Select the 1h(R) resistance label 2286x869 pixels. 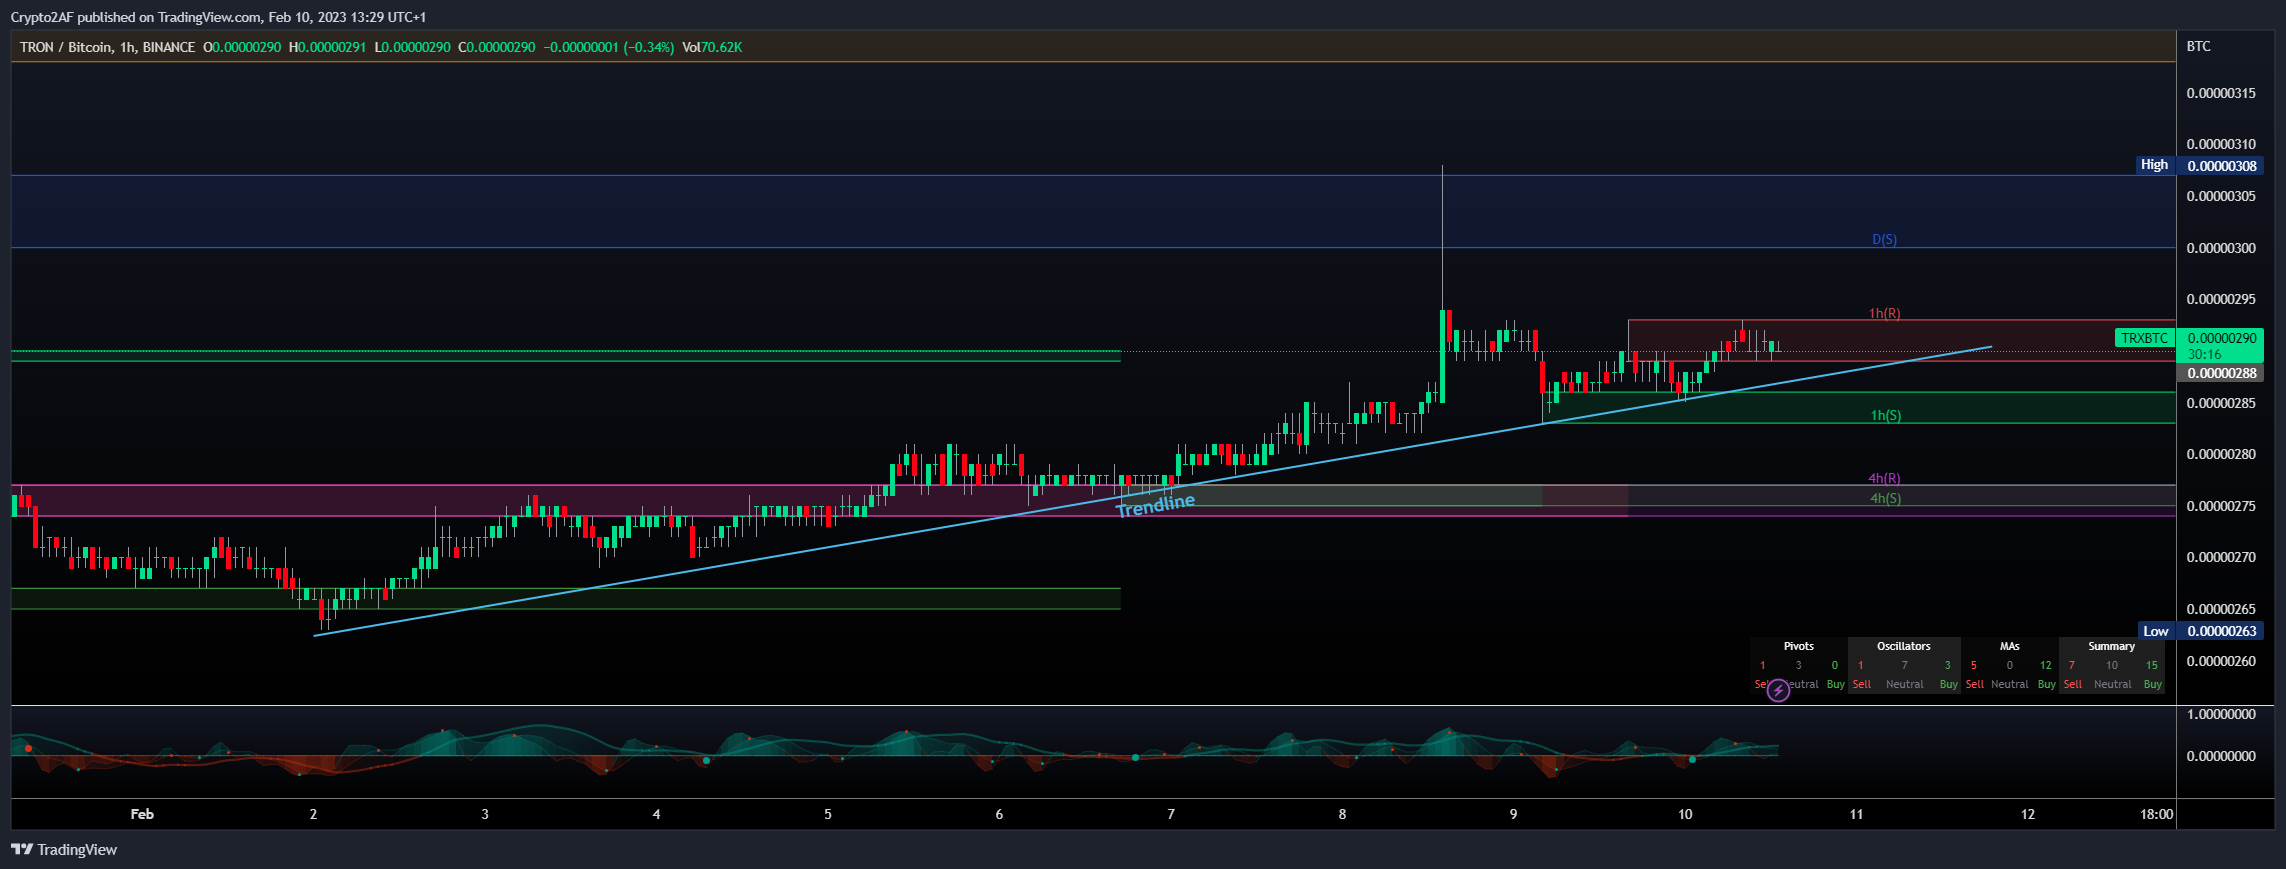(1885, 313)
